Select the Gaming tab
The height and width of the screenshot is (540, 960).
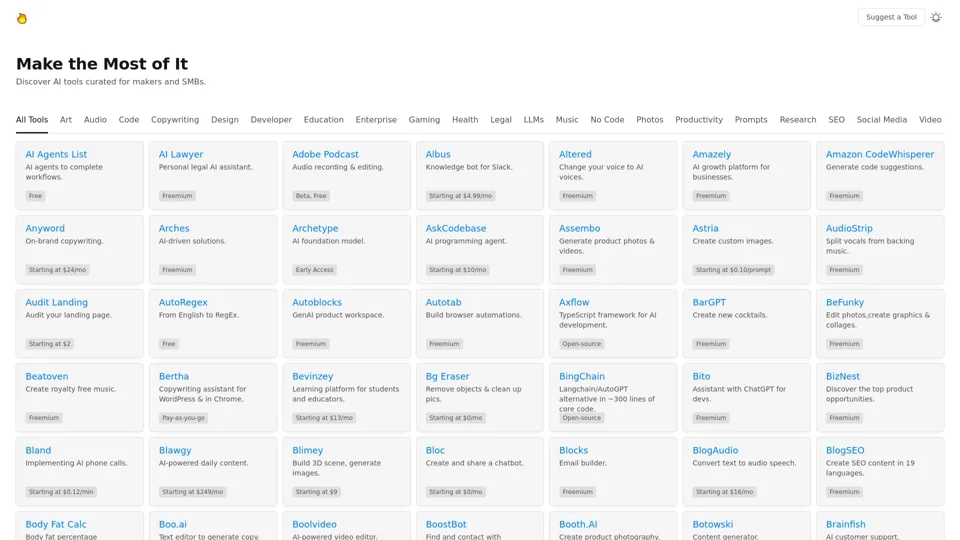pyautogui.click(x=424, y=120)
